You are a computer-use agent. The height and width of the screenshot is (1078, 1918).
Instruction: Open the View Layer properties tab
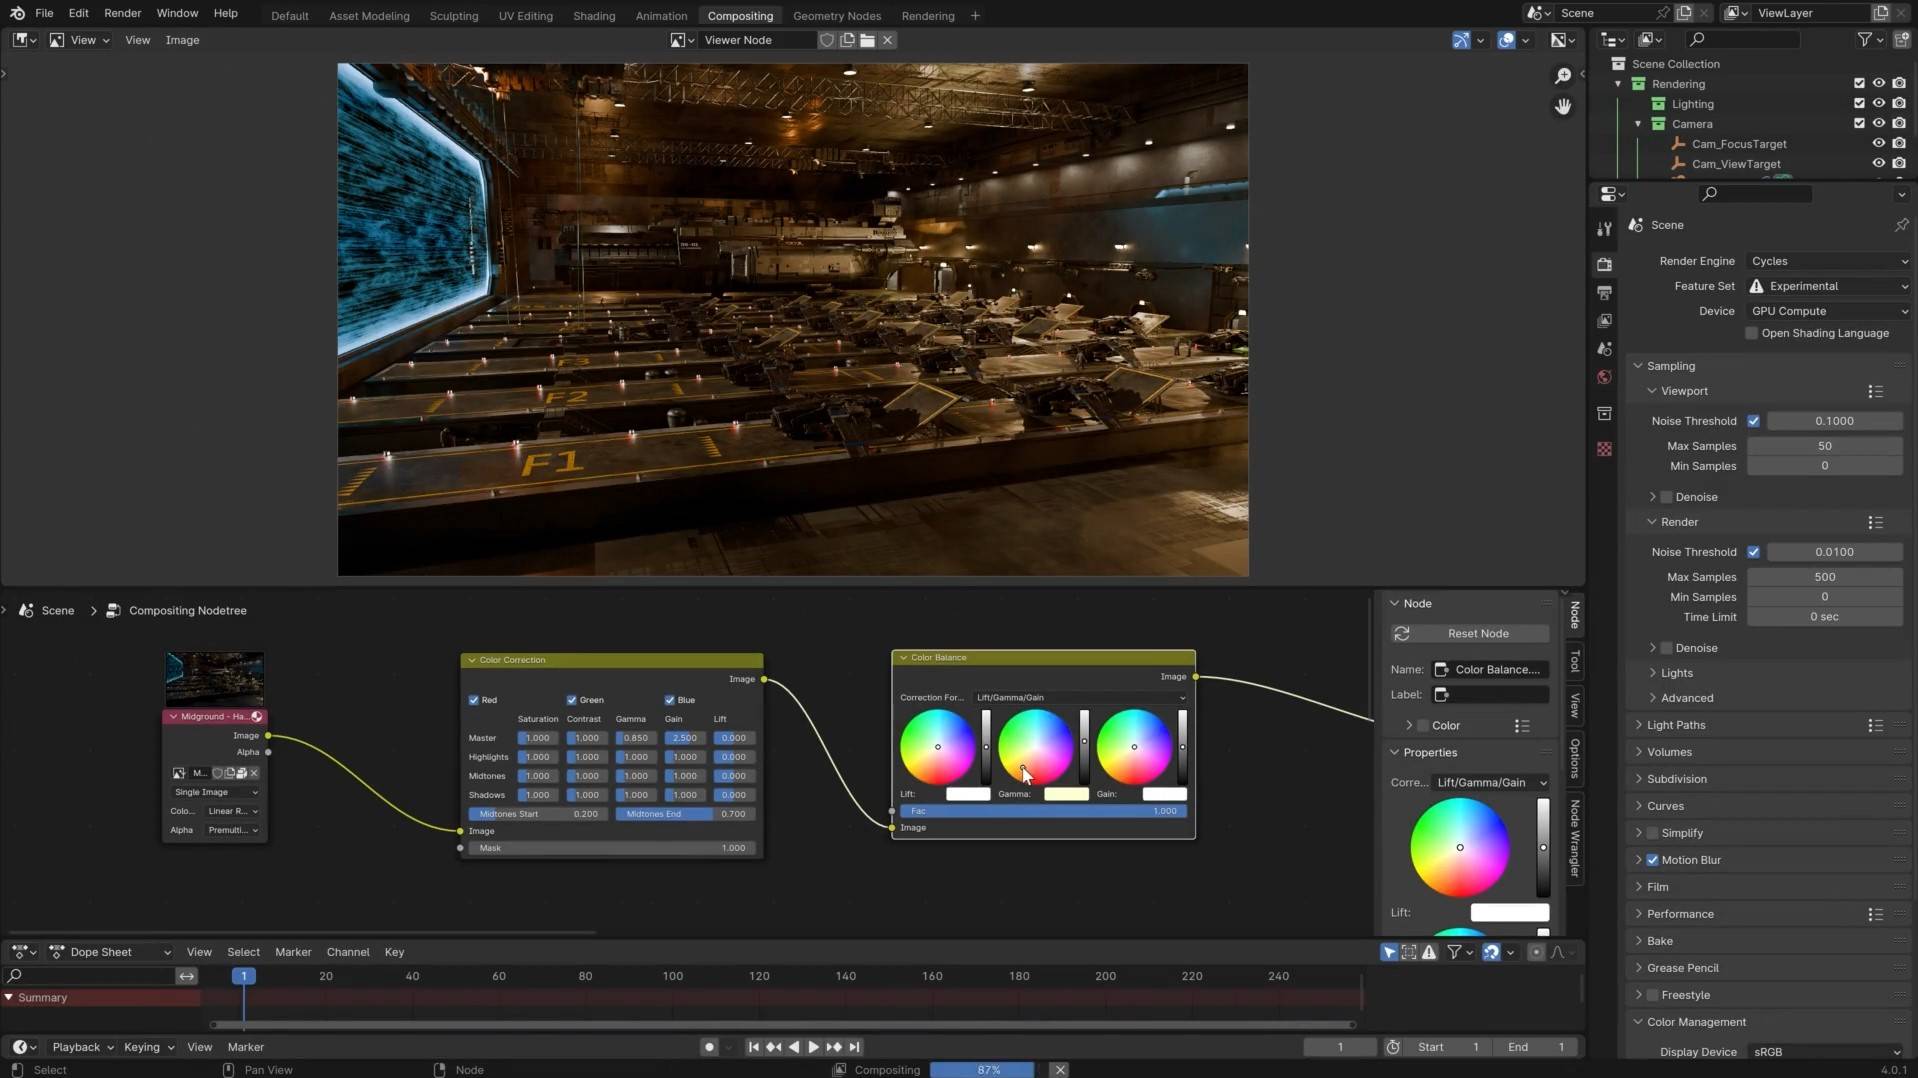coord(1604,321)
